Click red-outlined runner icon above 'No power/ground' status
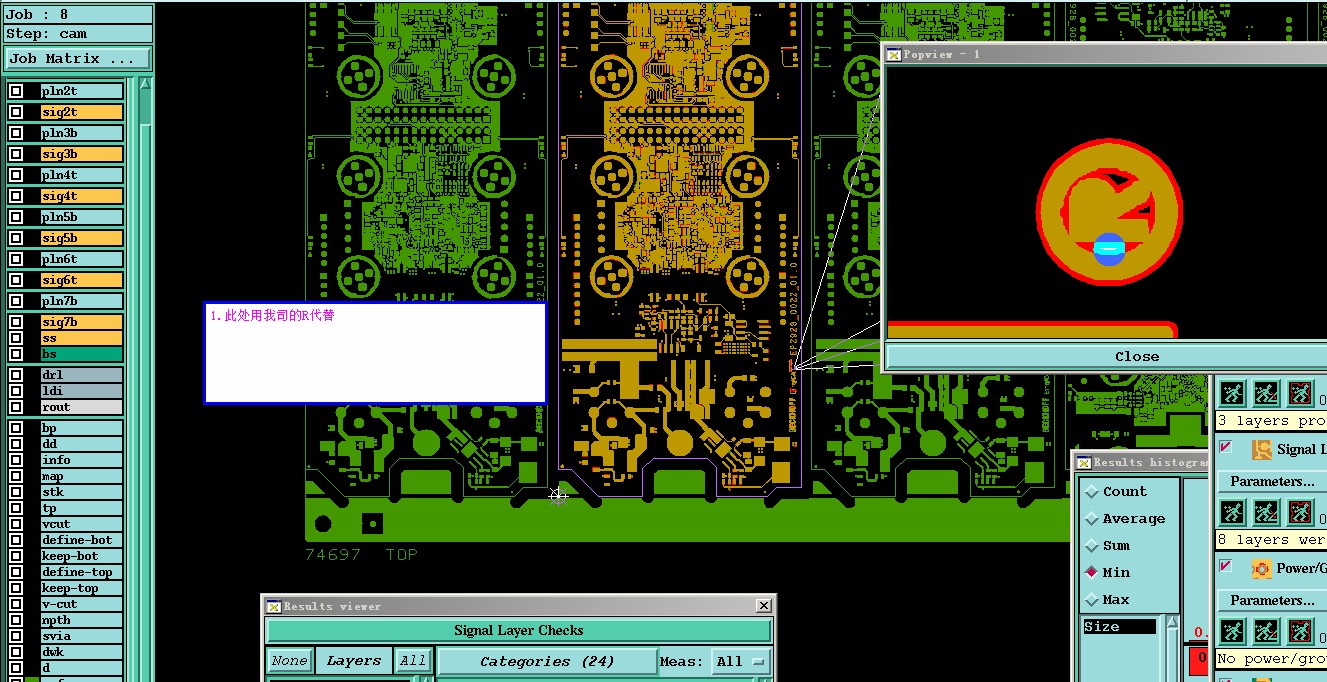Screen dimensions: 1327x682 click(x=1299, y=631)
